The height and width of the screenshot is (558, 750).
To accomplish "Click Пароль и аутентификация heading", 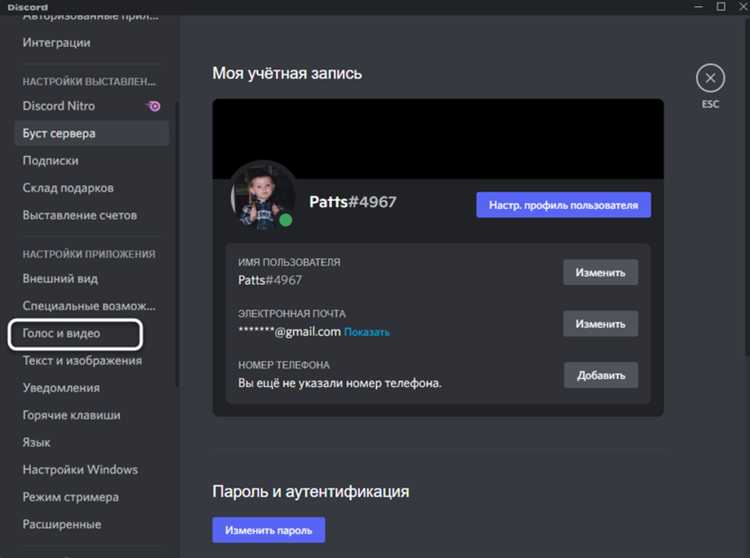I will pyautogui.click(x=311, y=492).
